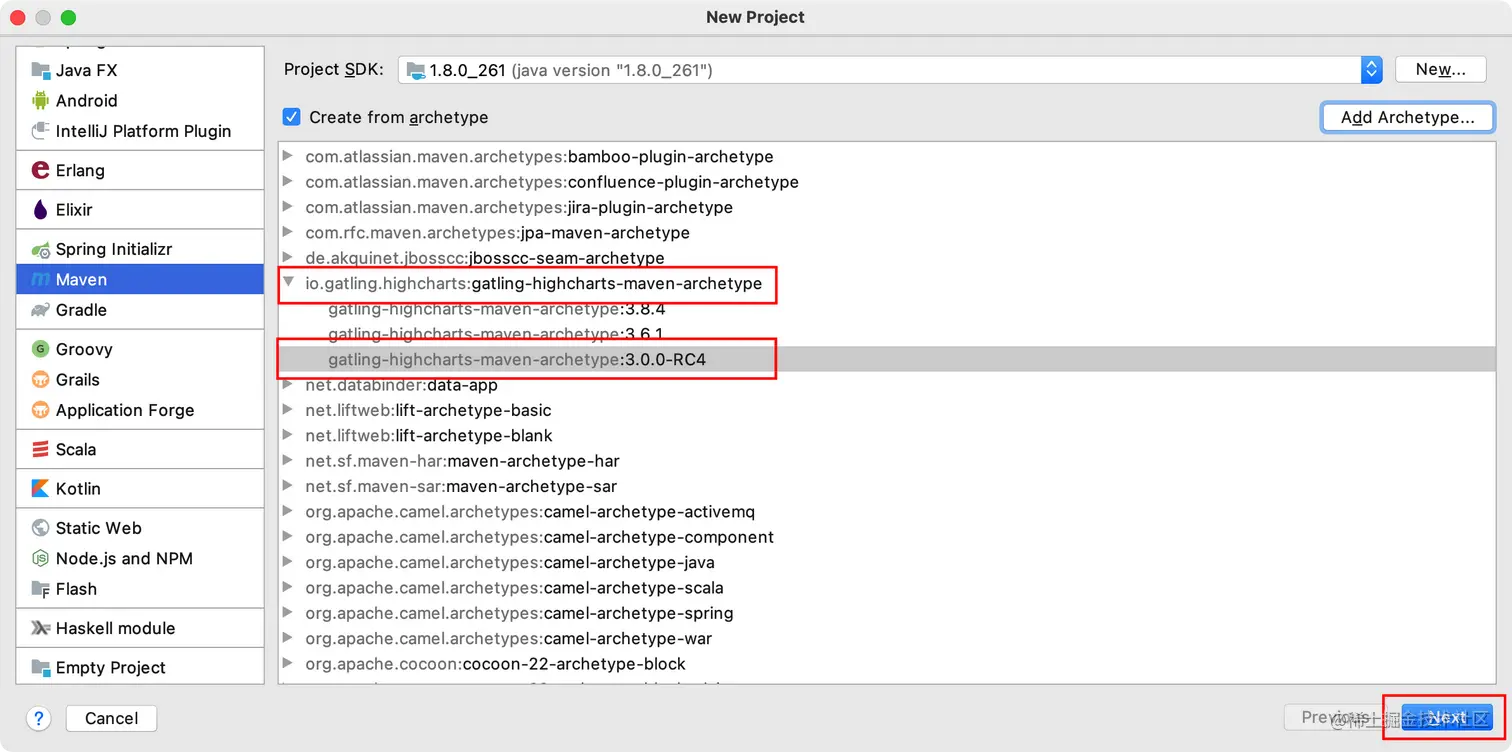Click the Java FX icon in sidebar
Image resolution: width=1512 pixels, height=752 pixels.
(x=40, y=70)
